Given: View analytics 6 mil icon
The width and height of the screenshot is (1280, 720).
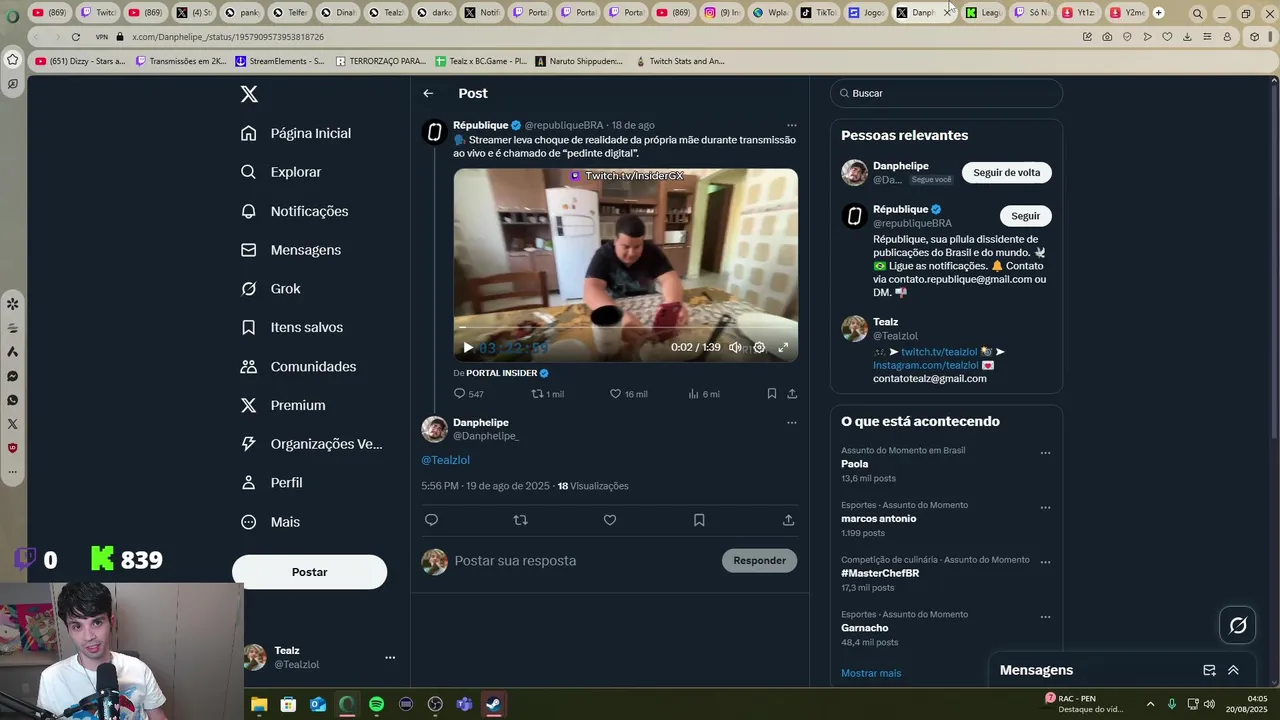Looking at the screenshot, I should (693, 394).
